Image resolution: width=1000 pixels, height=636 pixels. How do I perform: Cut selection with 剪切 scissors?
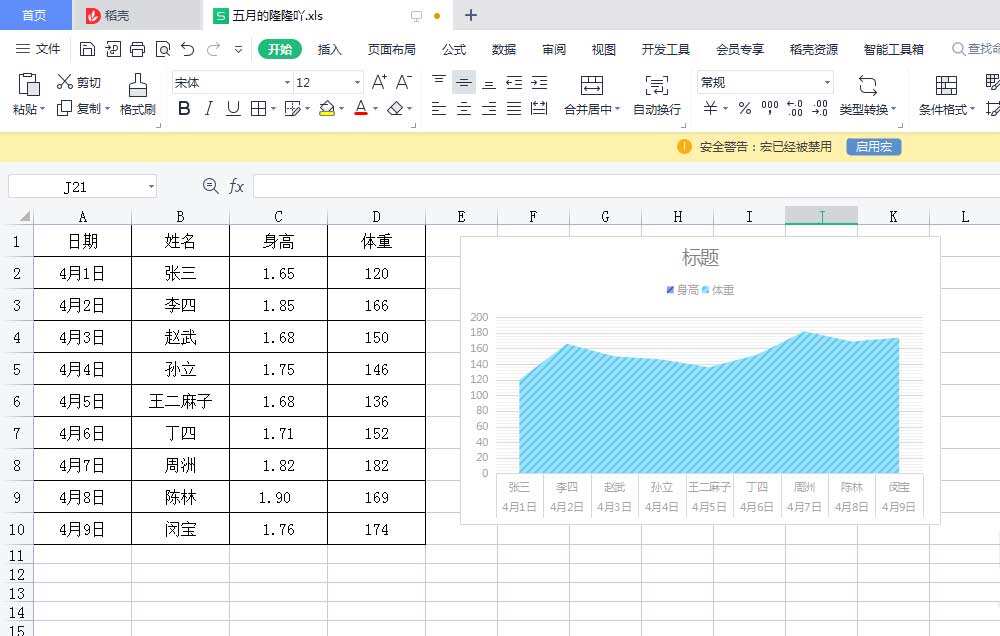[78, 82]
